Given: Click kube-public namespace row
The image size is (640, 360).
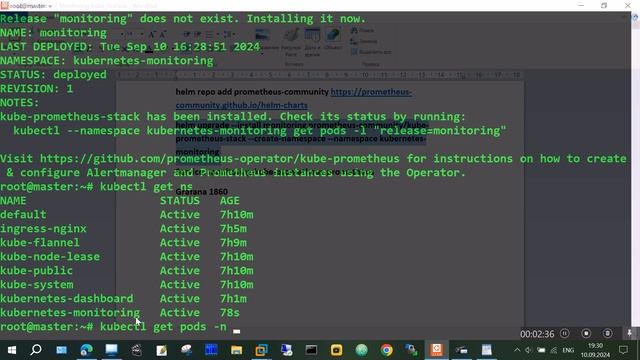Looking at the screenshot, I should (127, 271).
